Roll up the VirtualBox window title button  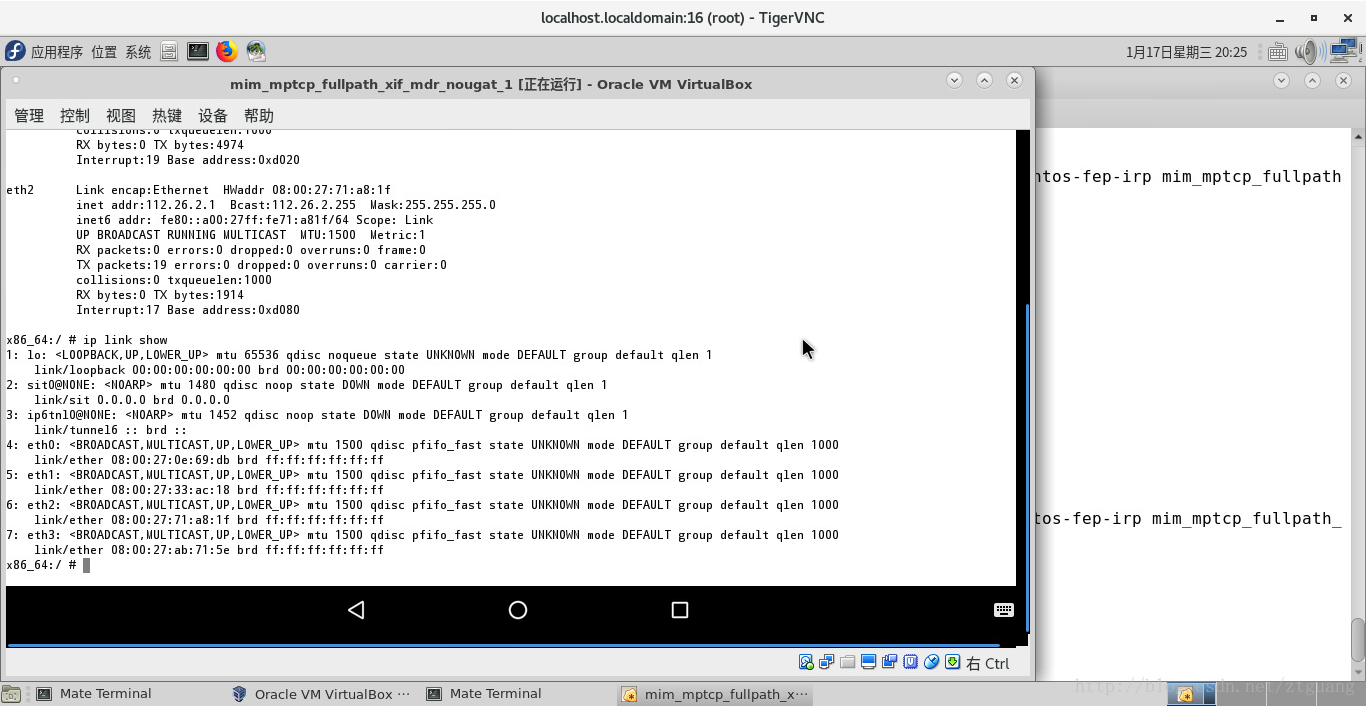coord(984,80)
